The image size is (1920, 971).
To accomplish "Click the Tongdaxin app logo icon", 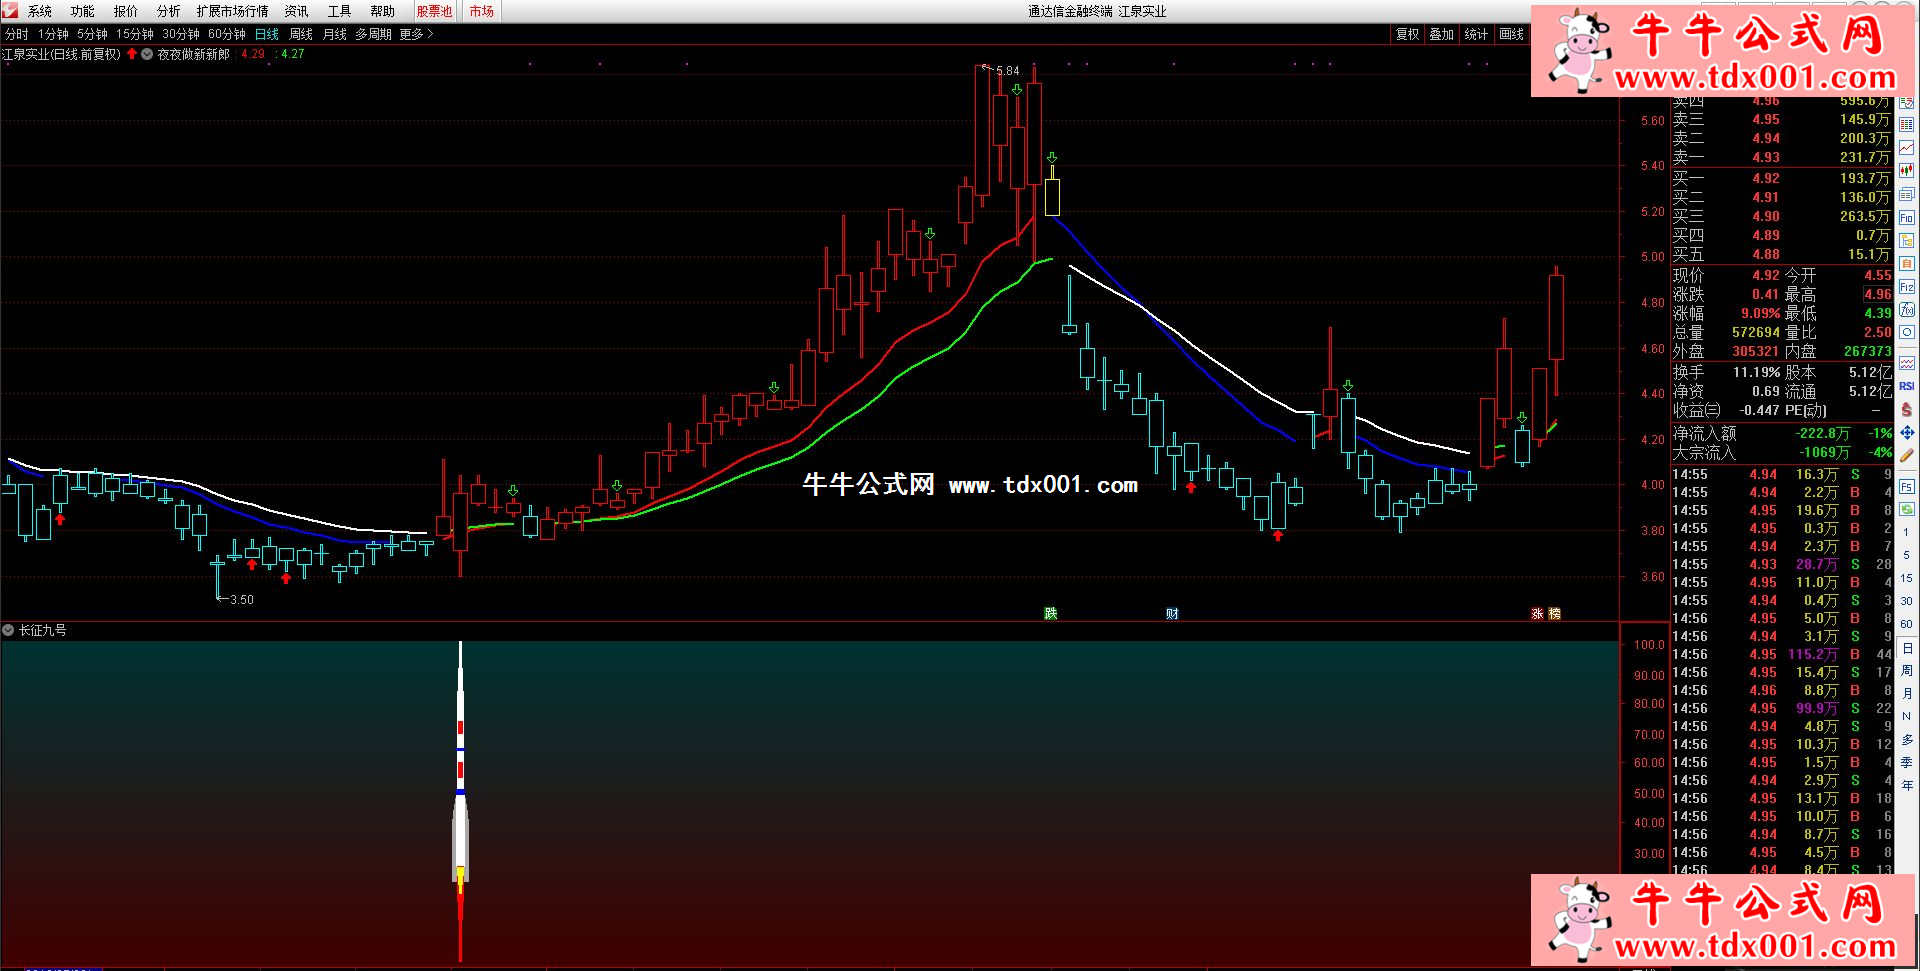I will (10, 11).
